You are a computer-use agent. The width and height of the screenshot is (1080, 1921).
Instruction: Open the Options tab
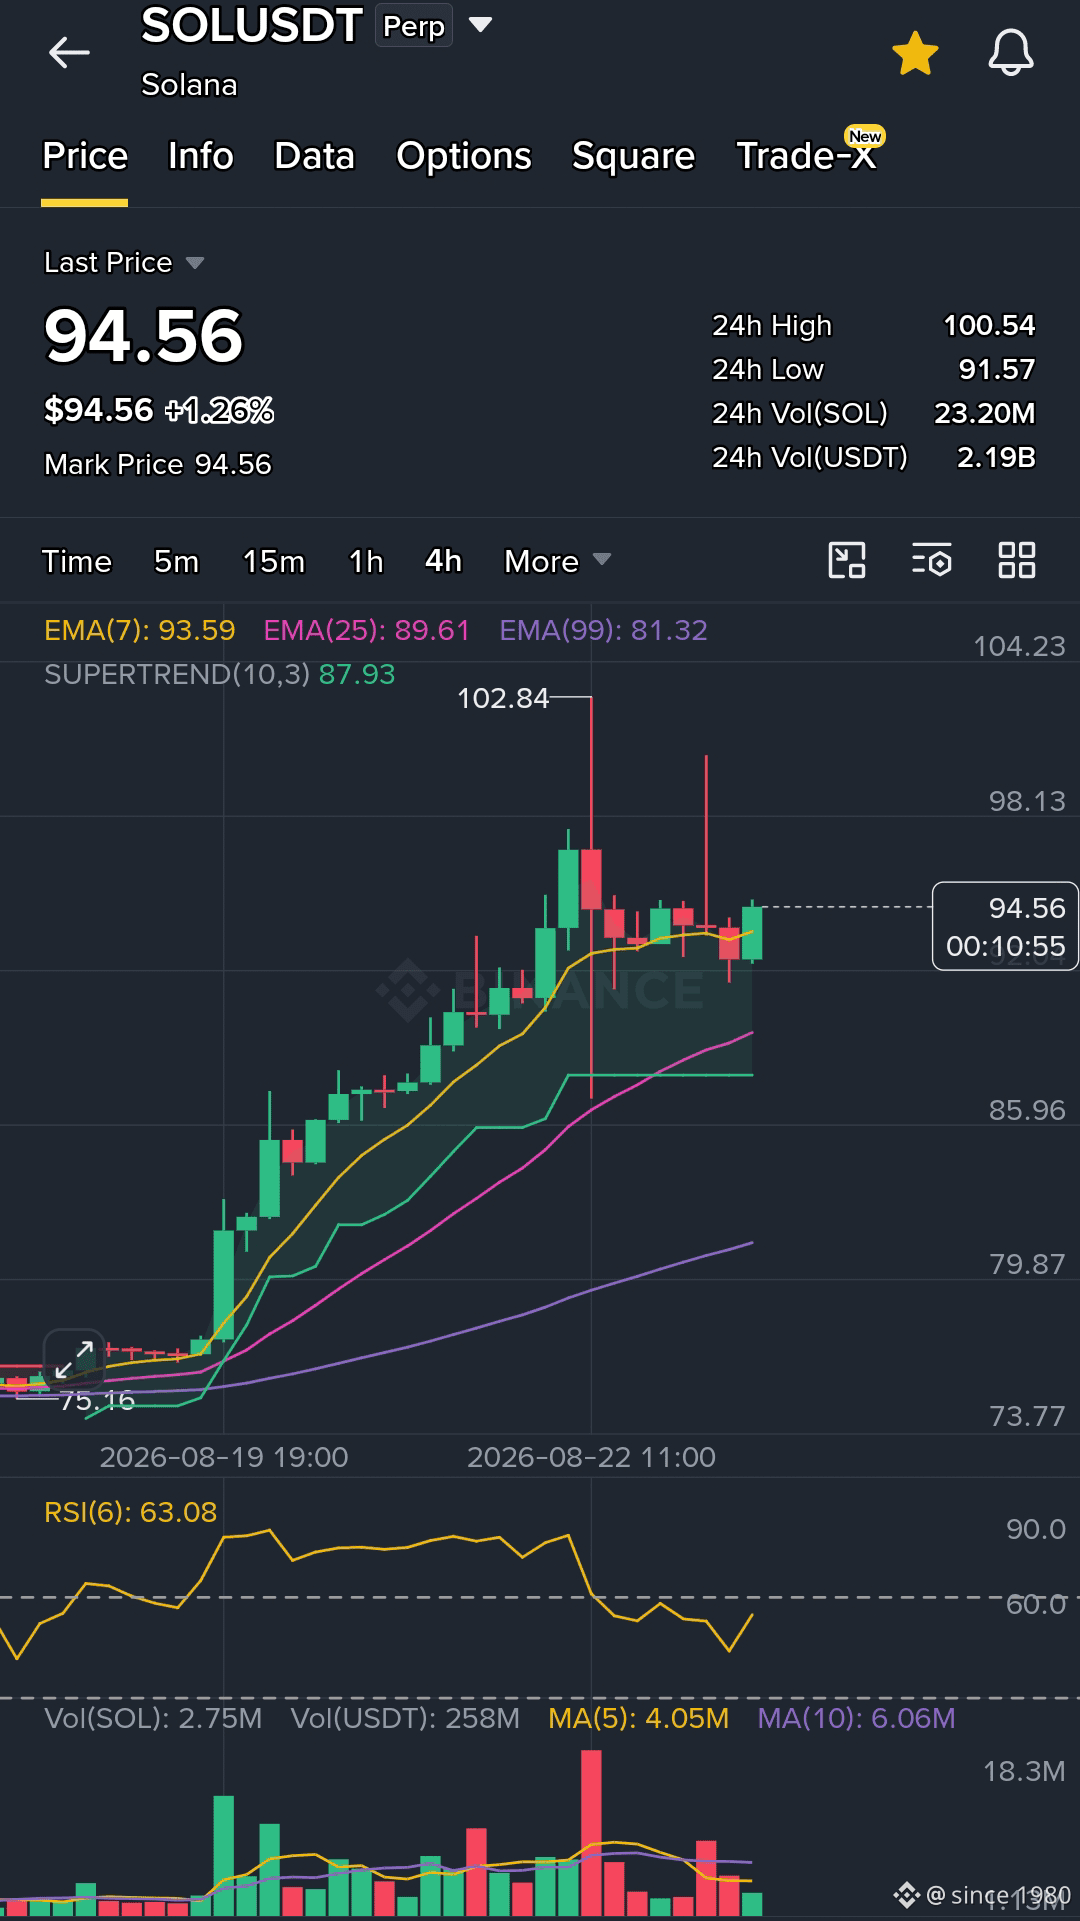tap(464, 156)
